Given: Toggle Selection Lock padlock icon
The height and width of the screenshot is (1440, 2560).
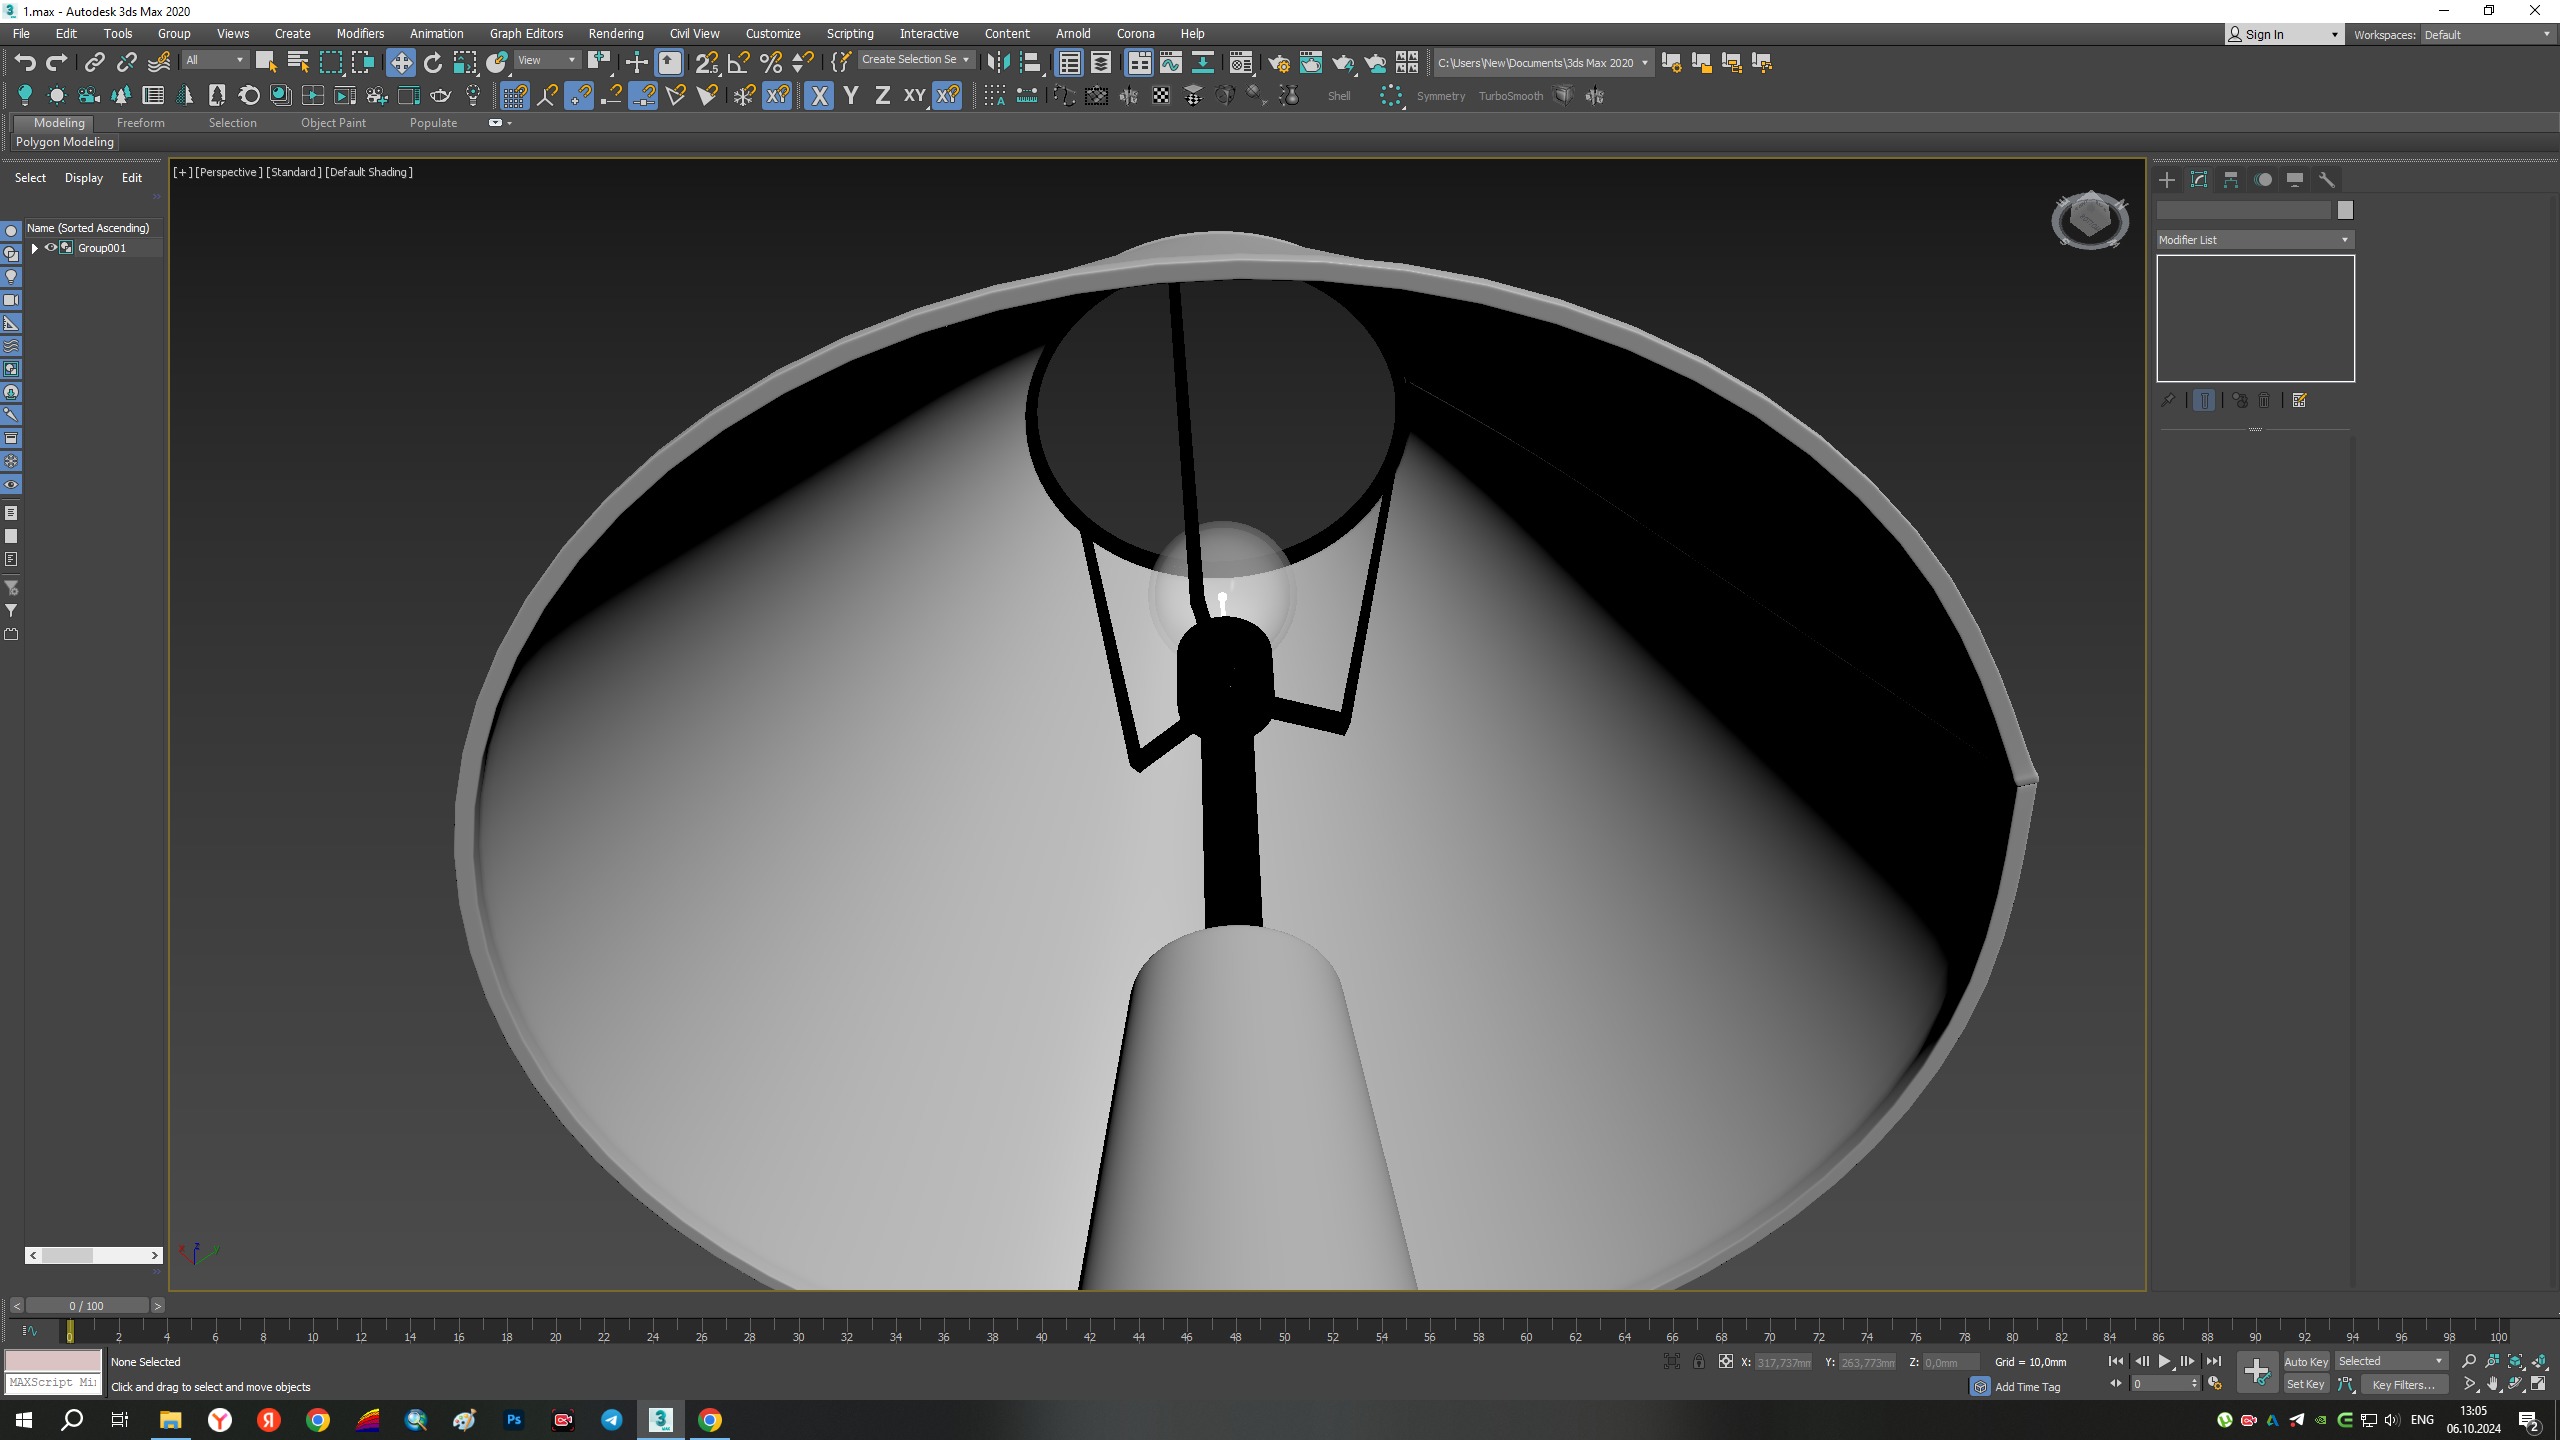Looking at the screenshot, I should [x=1698, y=1362].
